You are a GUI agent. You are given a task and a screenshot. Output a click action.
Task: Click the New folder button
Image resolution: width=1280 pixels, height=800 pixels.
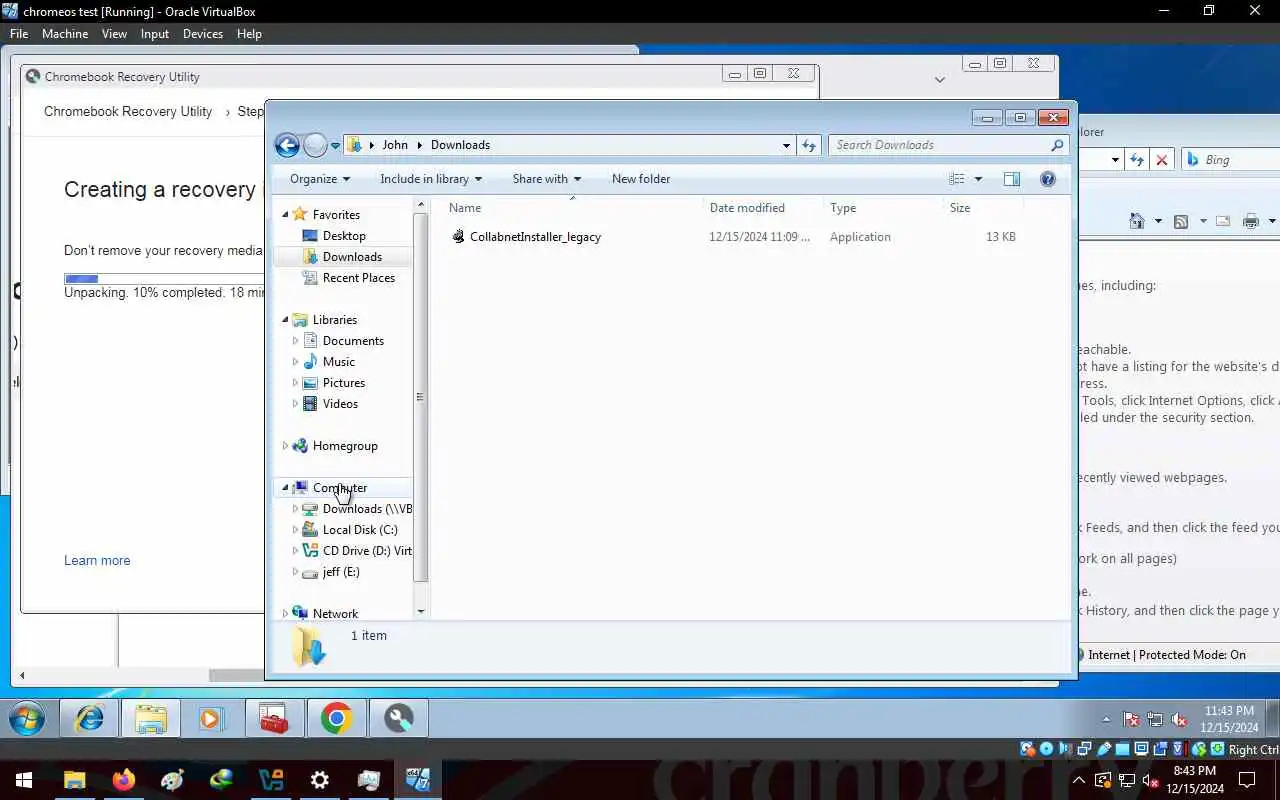coord(641,179)
